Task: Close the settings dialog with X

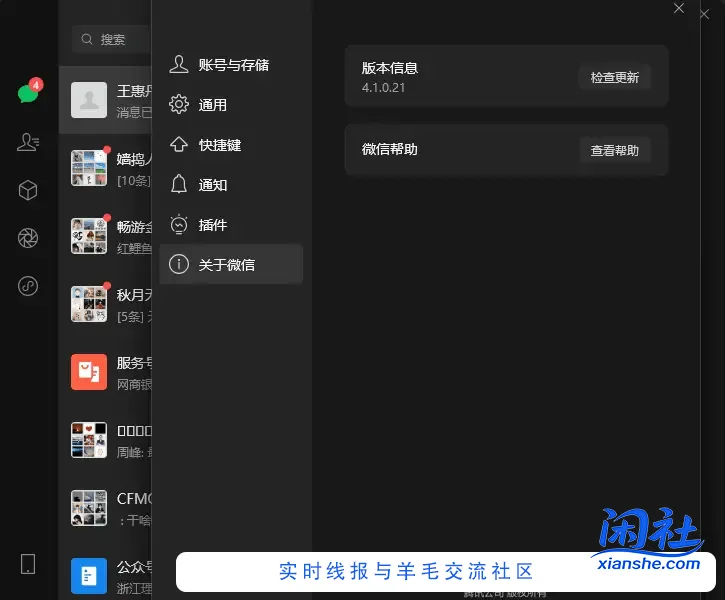Action: tap(679, 8)
